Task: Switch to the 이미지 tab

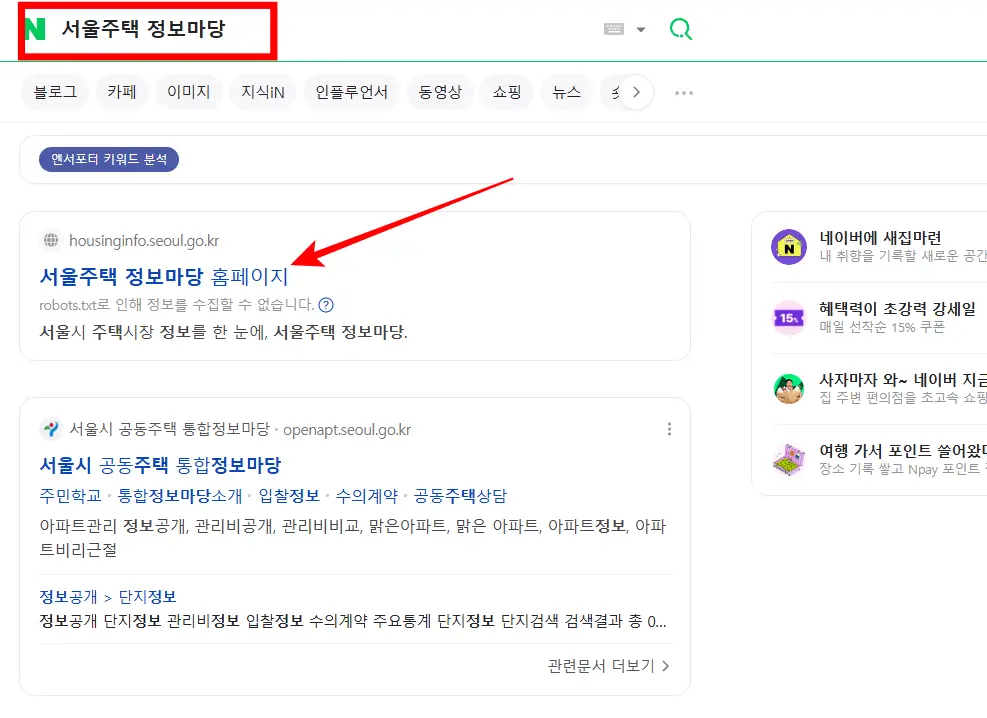Action: pos(188,93)
